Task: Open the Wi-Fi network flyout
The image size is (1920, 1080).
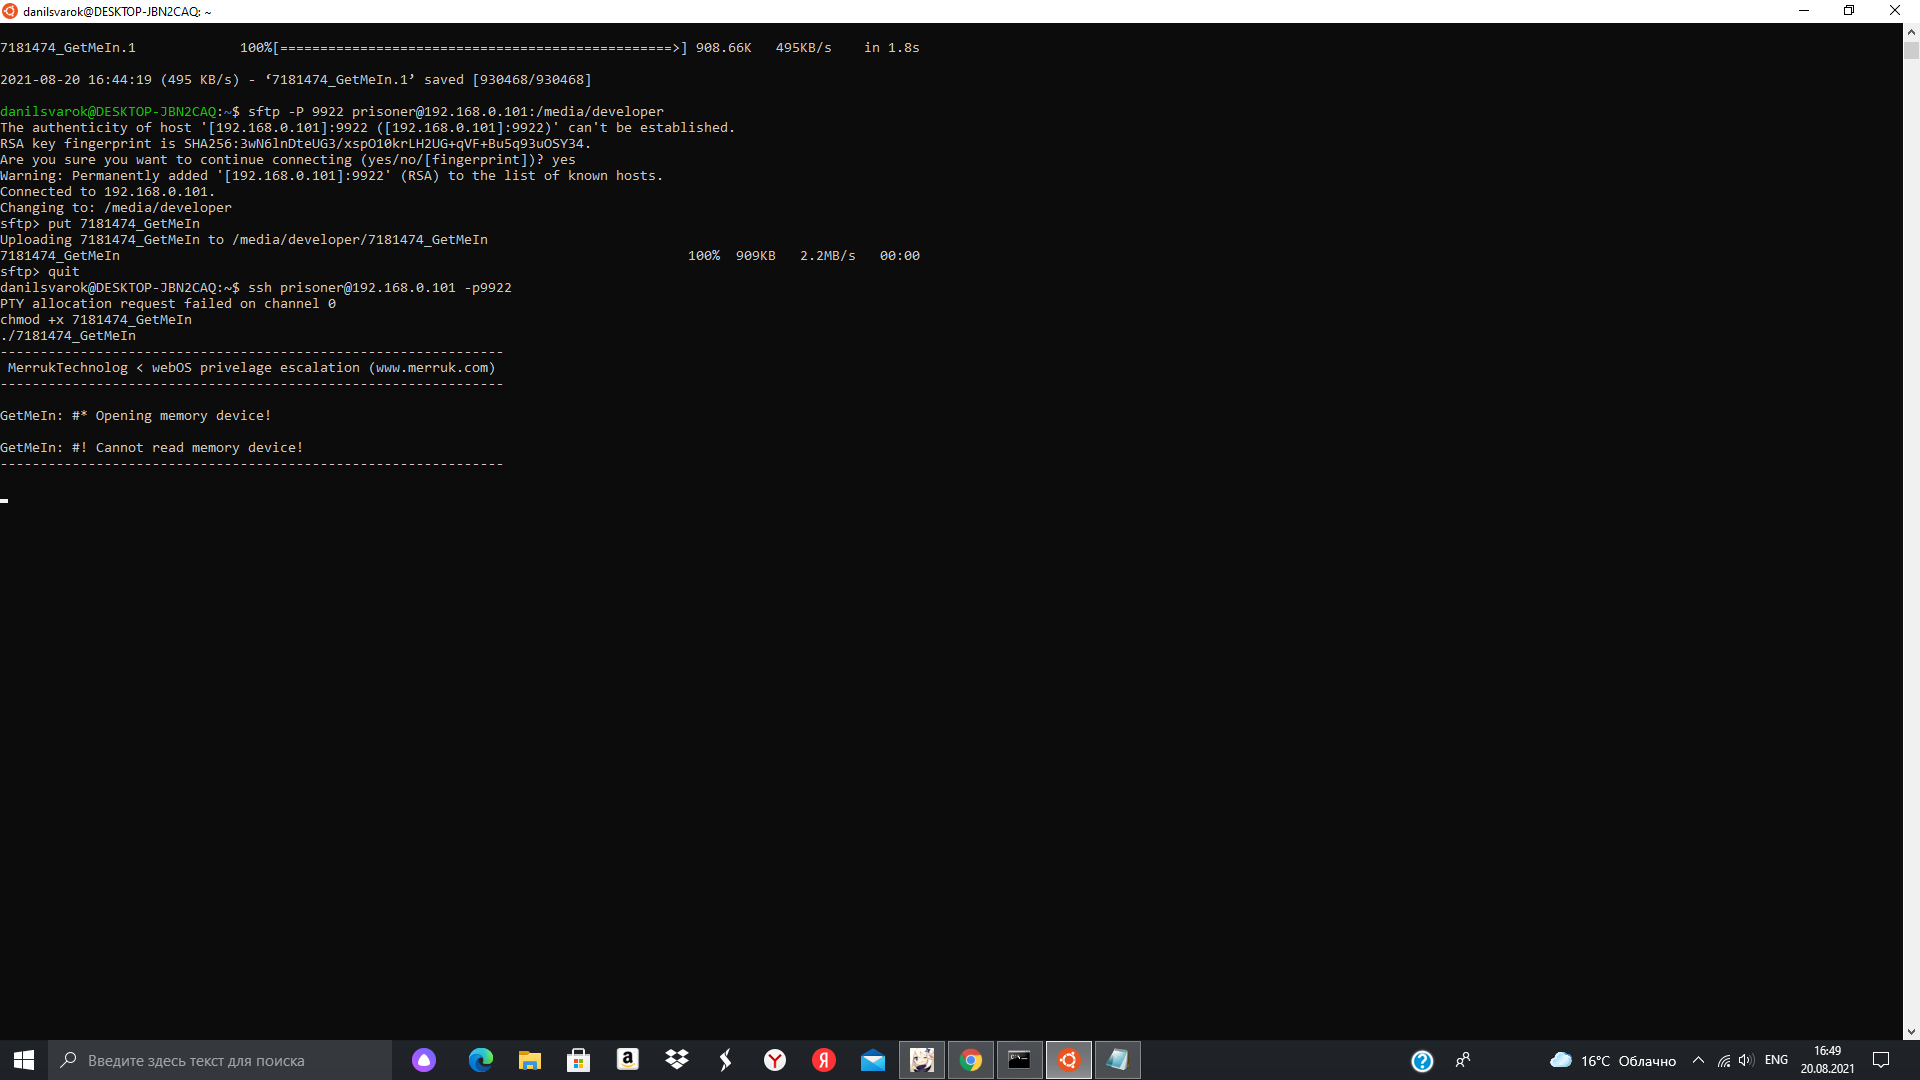Action: pyautogui.click(x=1724, y=1060)
